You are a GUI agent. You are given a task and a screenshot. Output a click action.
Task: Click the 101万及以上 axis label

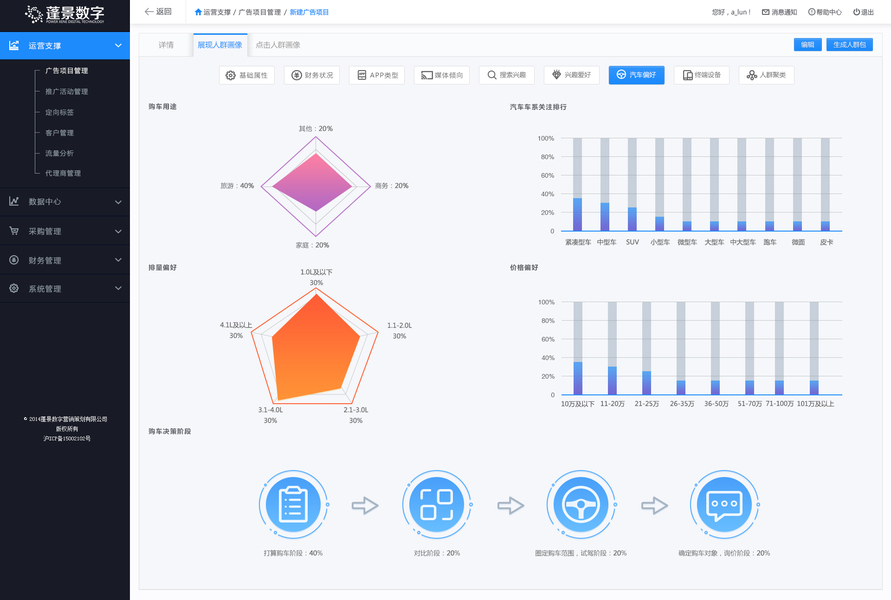coord(815,404)
